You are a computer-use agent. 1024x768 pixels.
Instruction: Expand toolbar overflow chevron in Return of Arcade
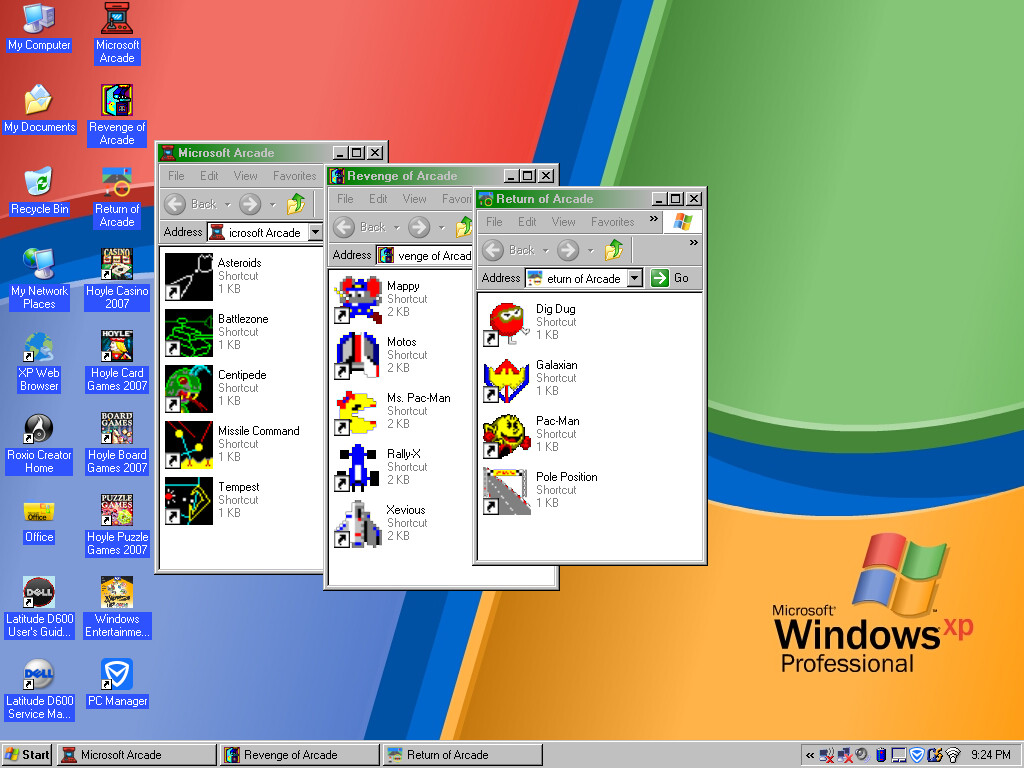click(694, 242)
